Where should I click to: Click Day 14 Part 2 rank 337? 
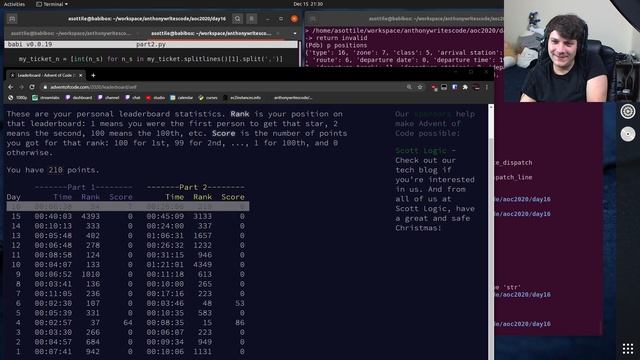[204, 226]
